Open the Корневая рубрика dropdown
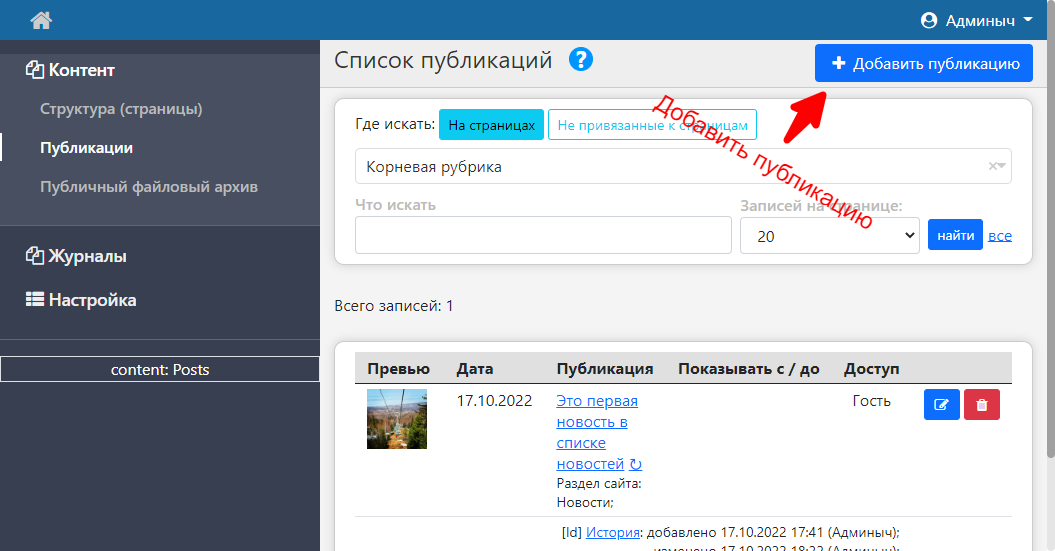This screenshot has height=551, width=1055. pos(683,166)
